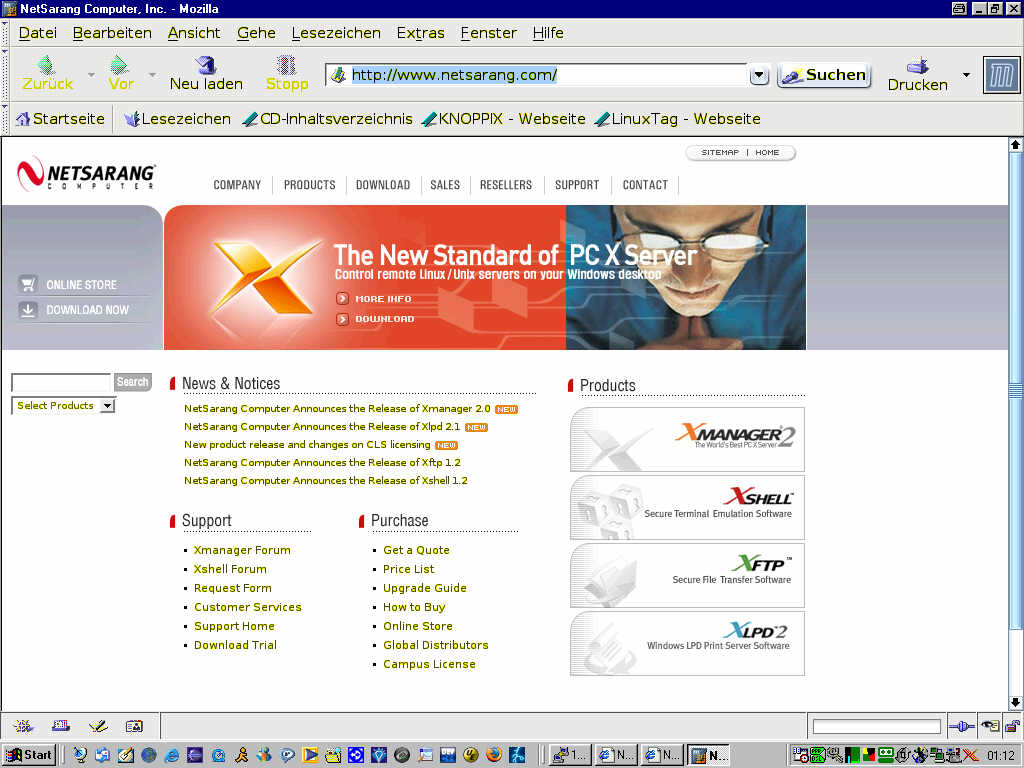
Task: Open the Ansicht menu
Action: (194, 33)
